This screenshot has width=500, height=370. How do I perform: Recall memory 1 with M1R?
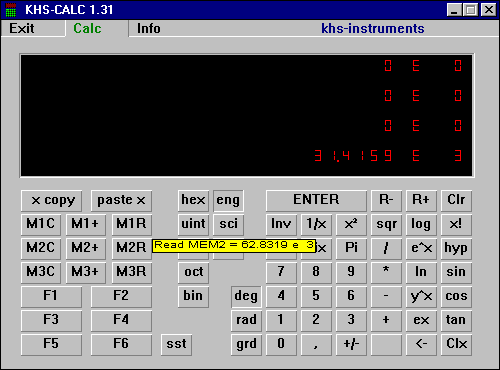pyautogui.click(x=132, y=224)
